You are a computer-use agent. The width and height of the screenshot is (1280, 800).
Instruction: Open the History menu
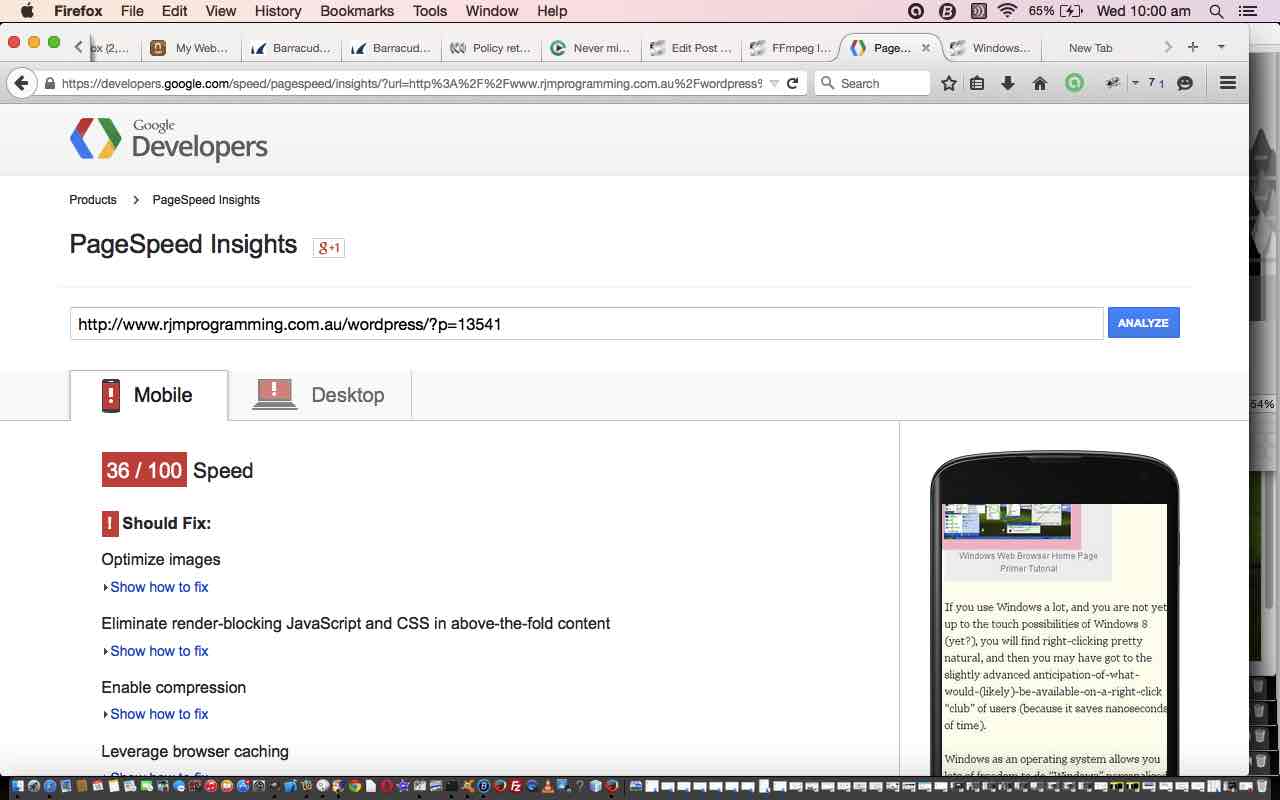[278, 11]
